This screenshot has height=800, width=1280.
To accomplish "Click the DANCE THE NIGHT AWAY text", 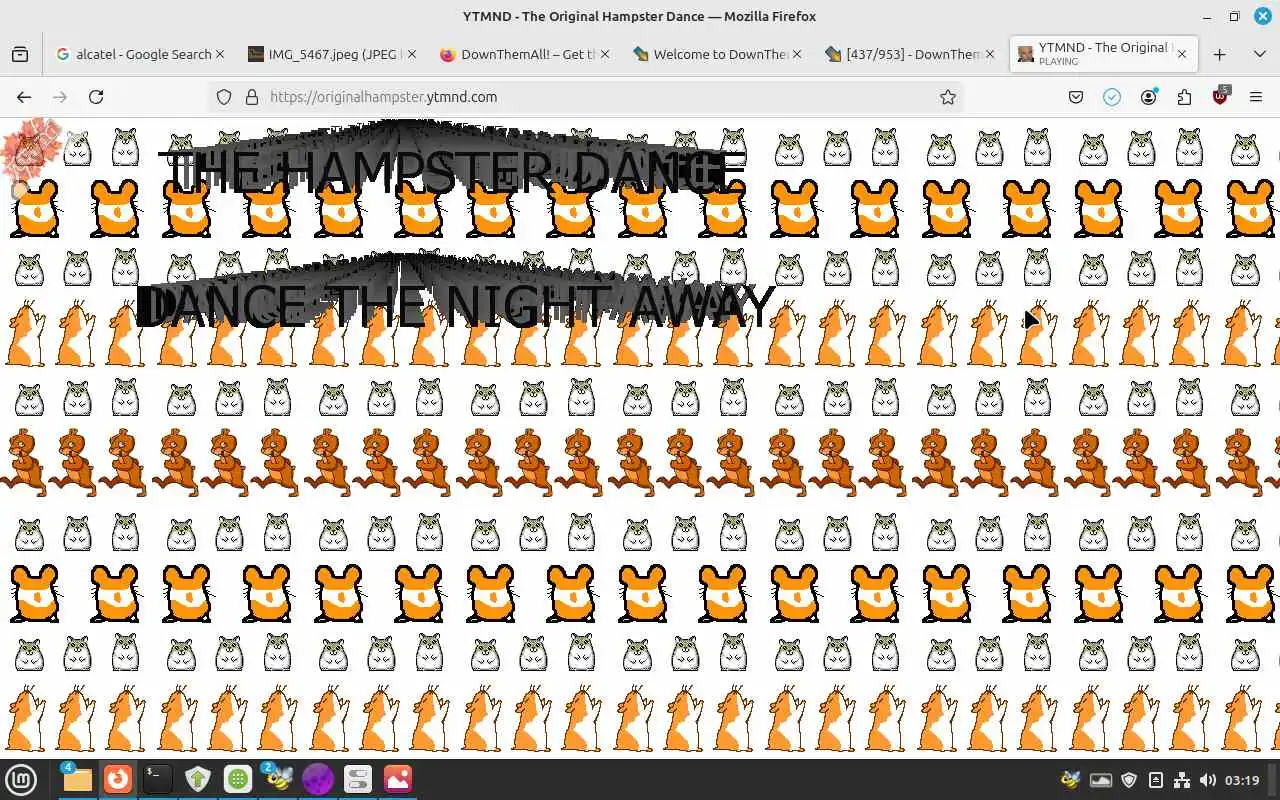I will pyautogui.click(x=456, y=306).
